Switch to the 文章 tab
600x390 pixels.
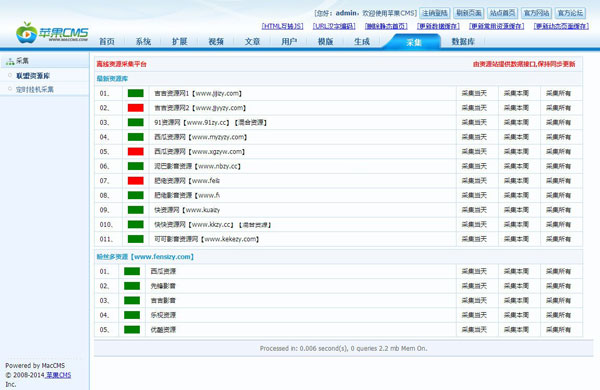click(252, 41)
